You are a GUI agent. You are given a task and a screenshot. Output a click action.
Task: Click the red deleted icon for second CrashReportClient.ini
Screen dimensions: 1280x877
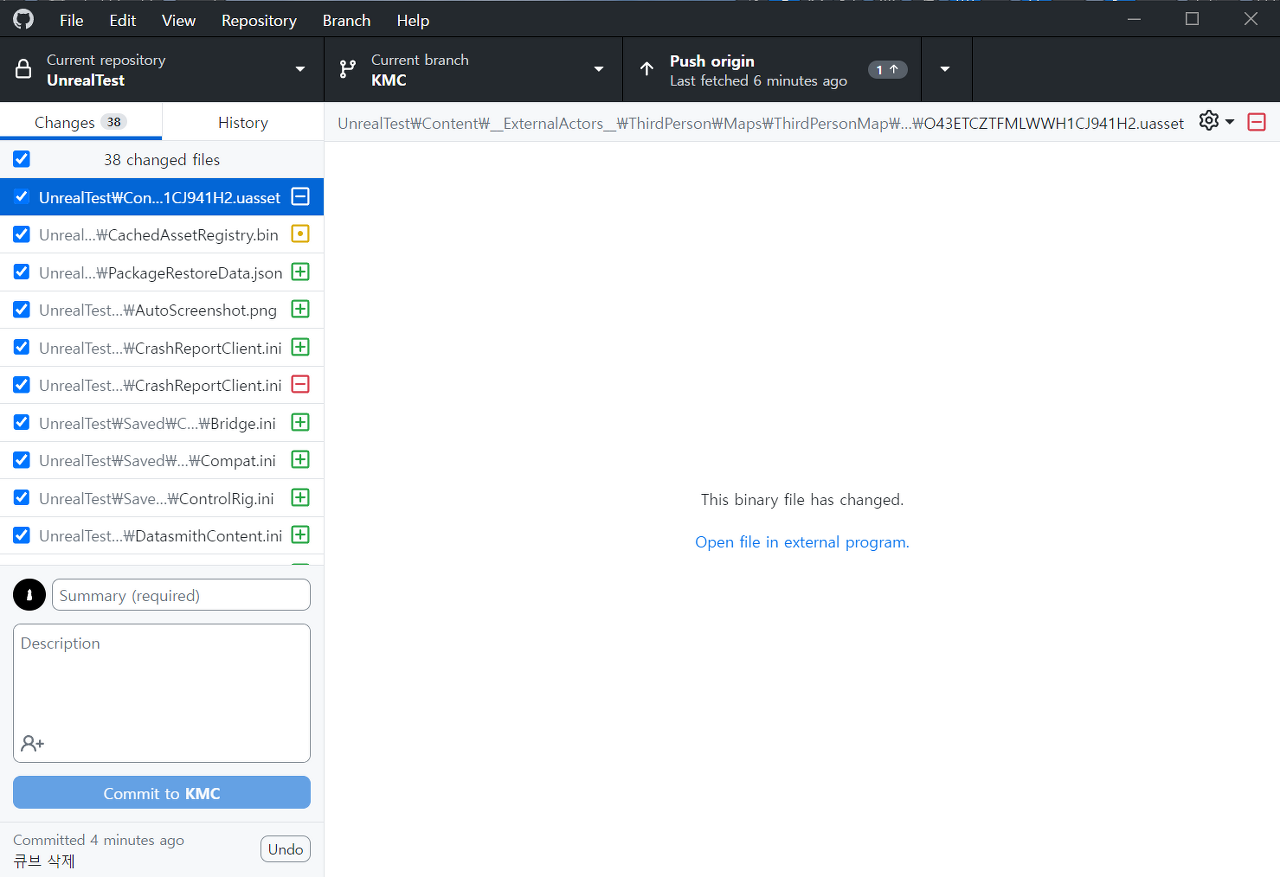(300, 384)
